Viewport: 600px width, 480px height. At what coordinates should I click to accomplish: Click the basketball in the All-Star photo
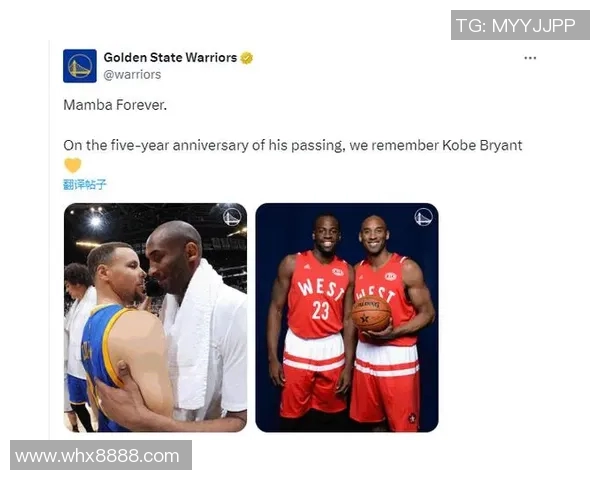(372, 313)
